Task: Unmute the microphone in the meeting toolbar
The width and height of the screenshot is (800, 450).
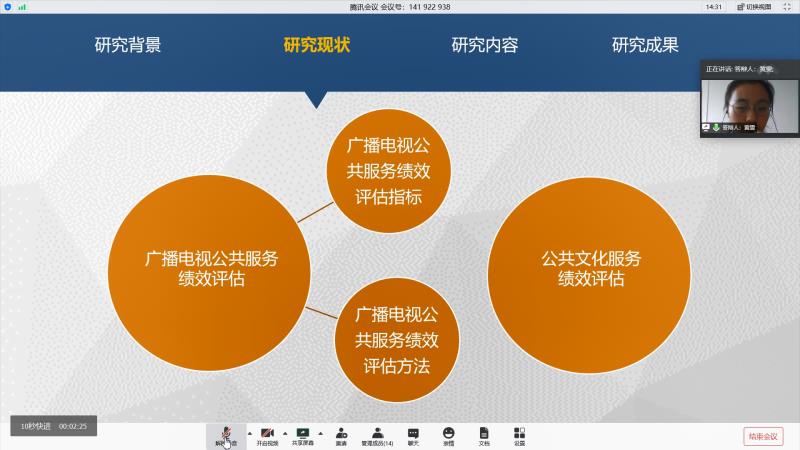Action: (x=226, y=434)
